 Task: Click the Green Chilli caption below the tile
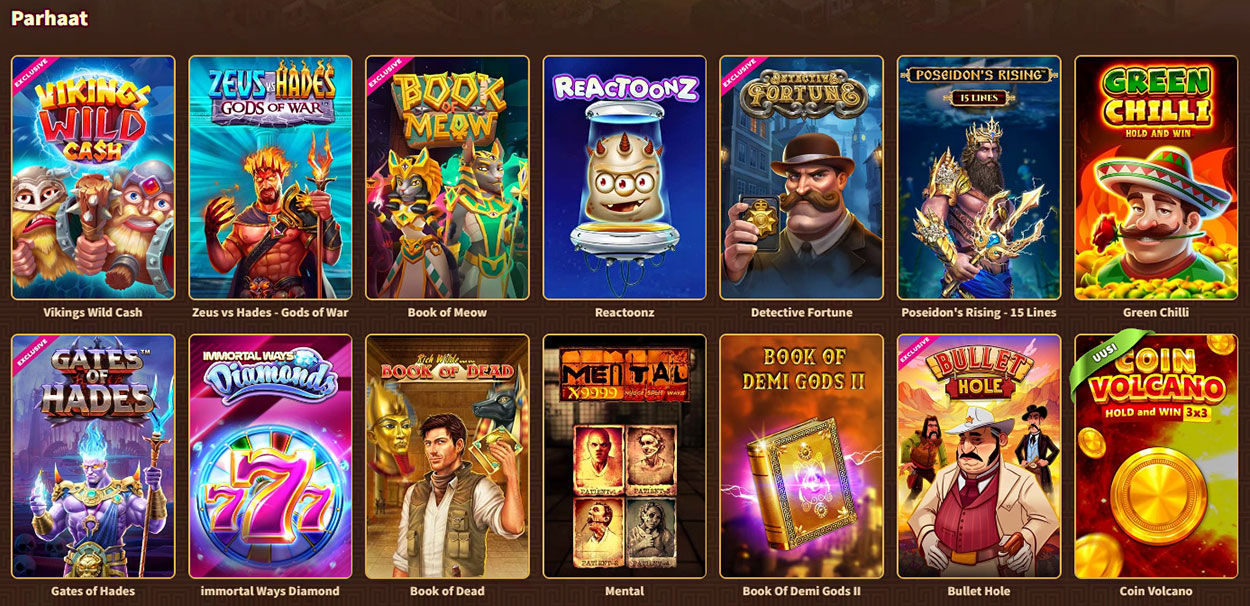tap(1156, 312)
